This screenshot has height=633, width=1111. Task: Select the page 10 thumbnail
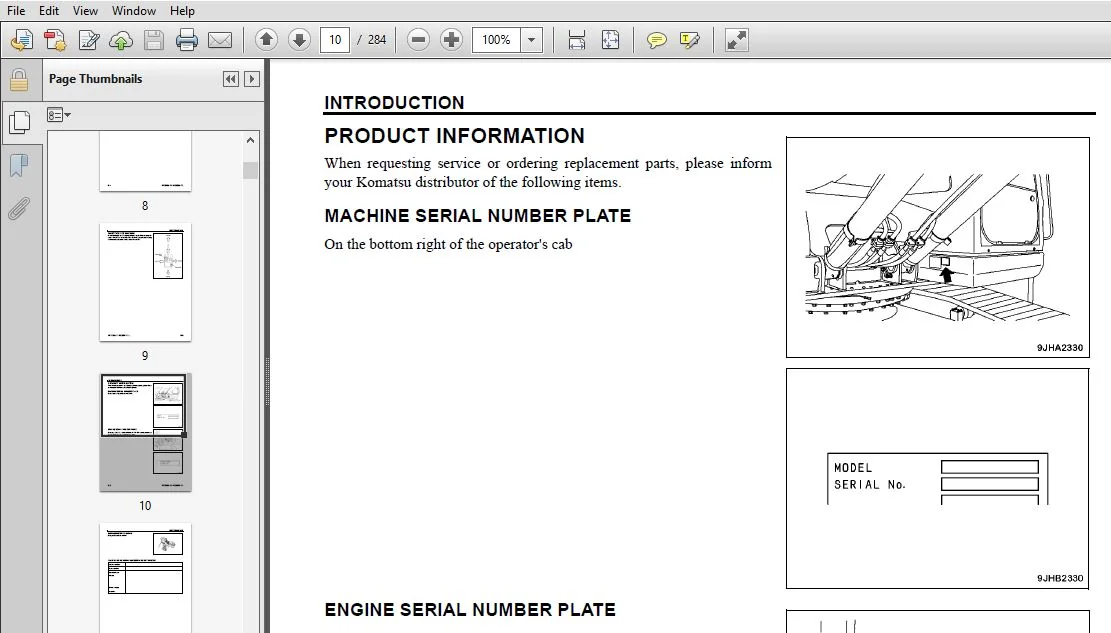(145, 432)
